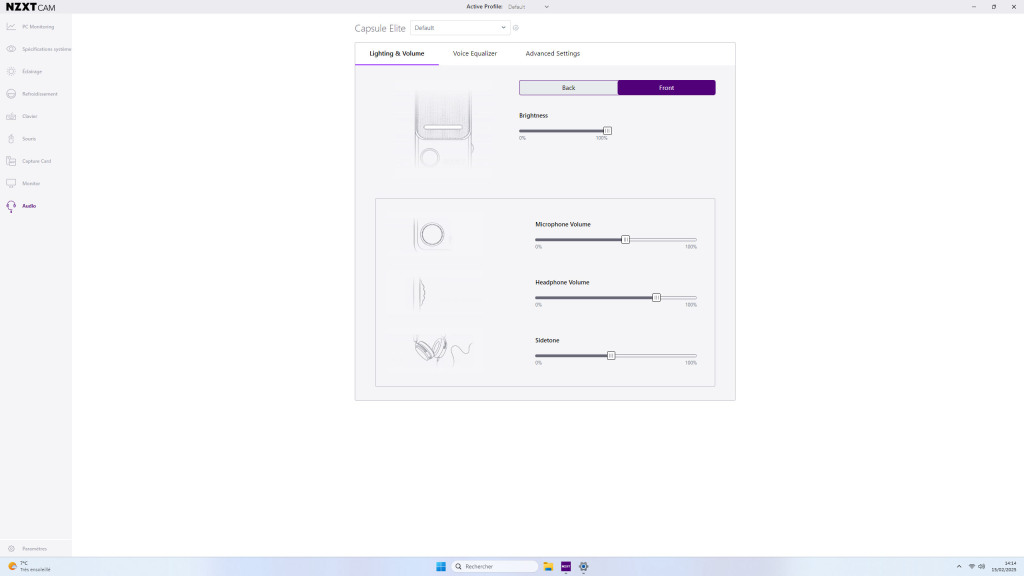
Task: Click the Souris mouse icon
Action: click(11, 138)
